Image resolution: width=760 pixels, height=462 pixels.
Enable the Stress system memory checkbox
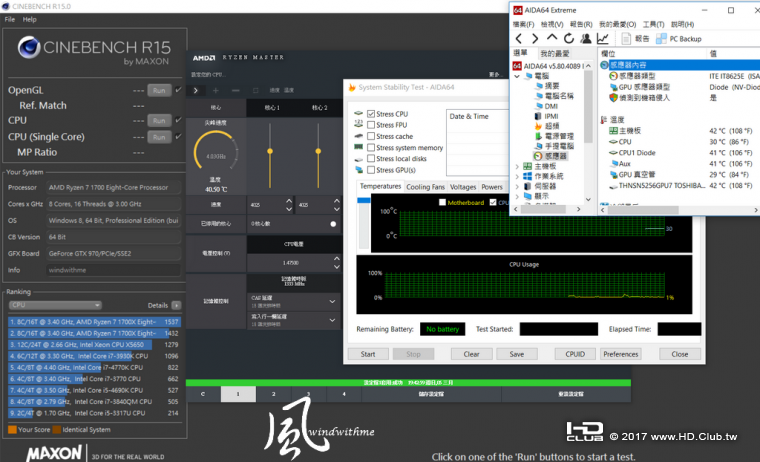click(x=372, y=147)
